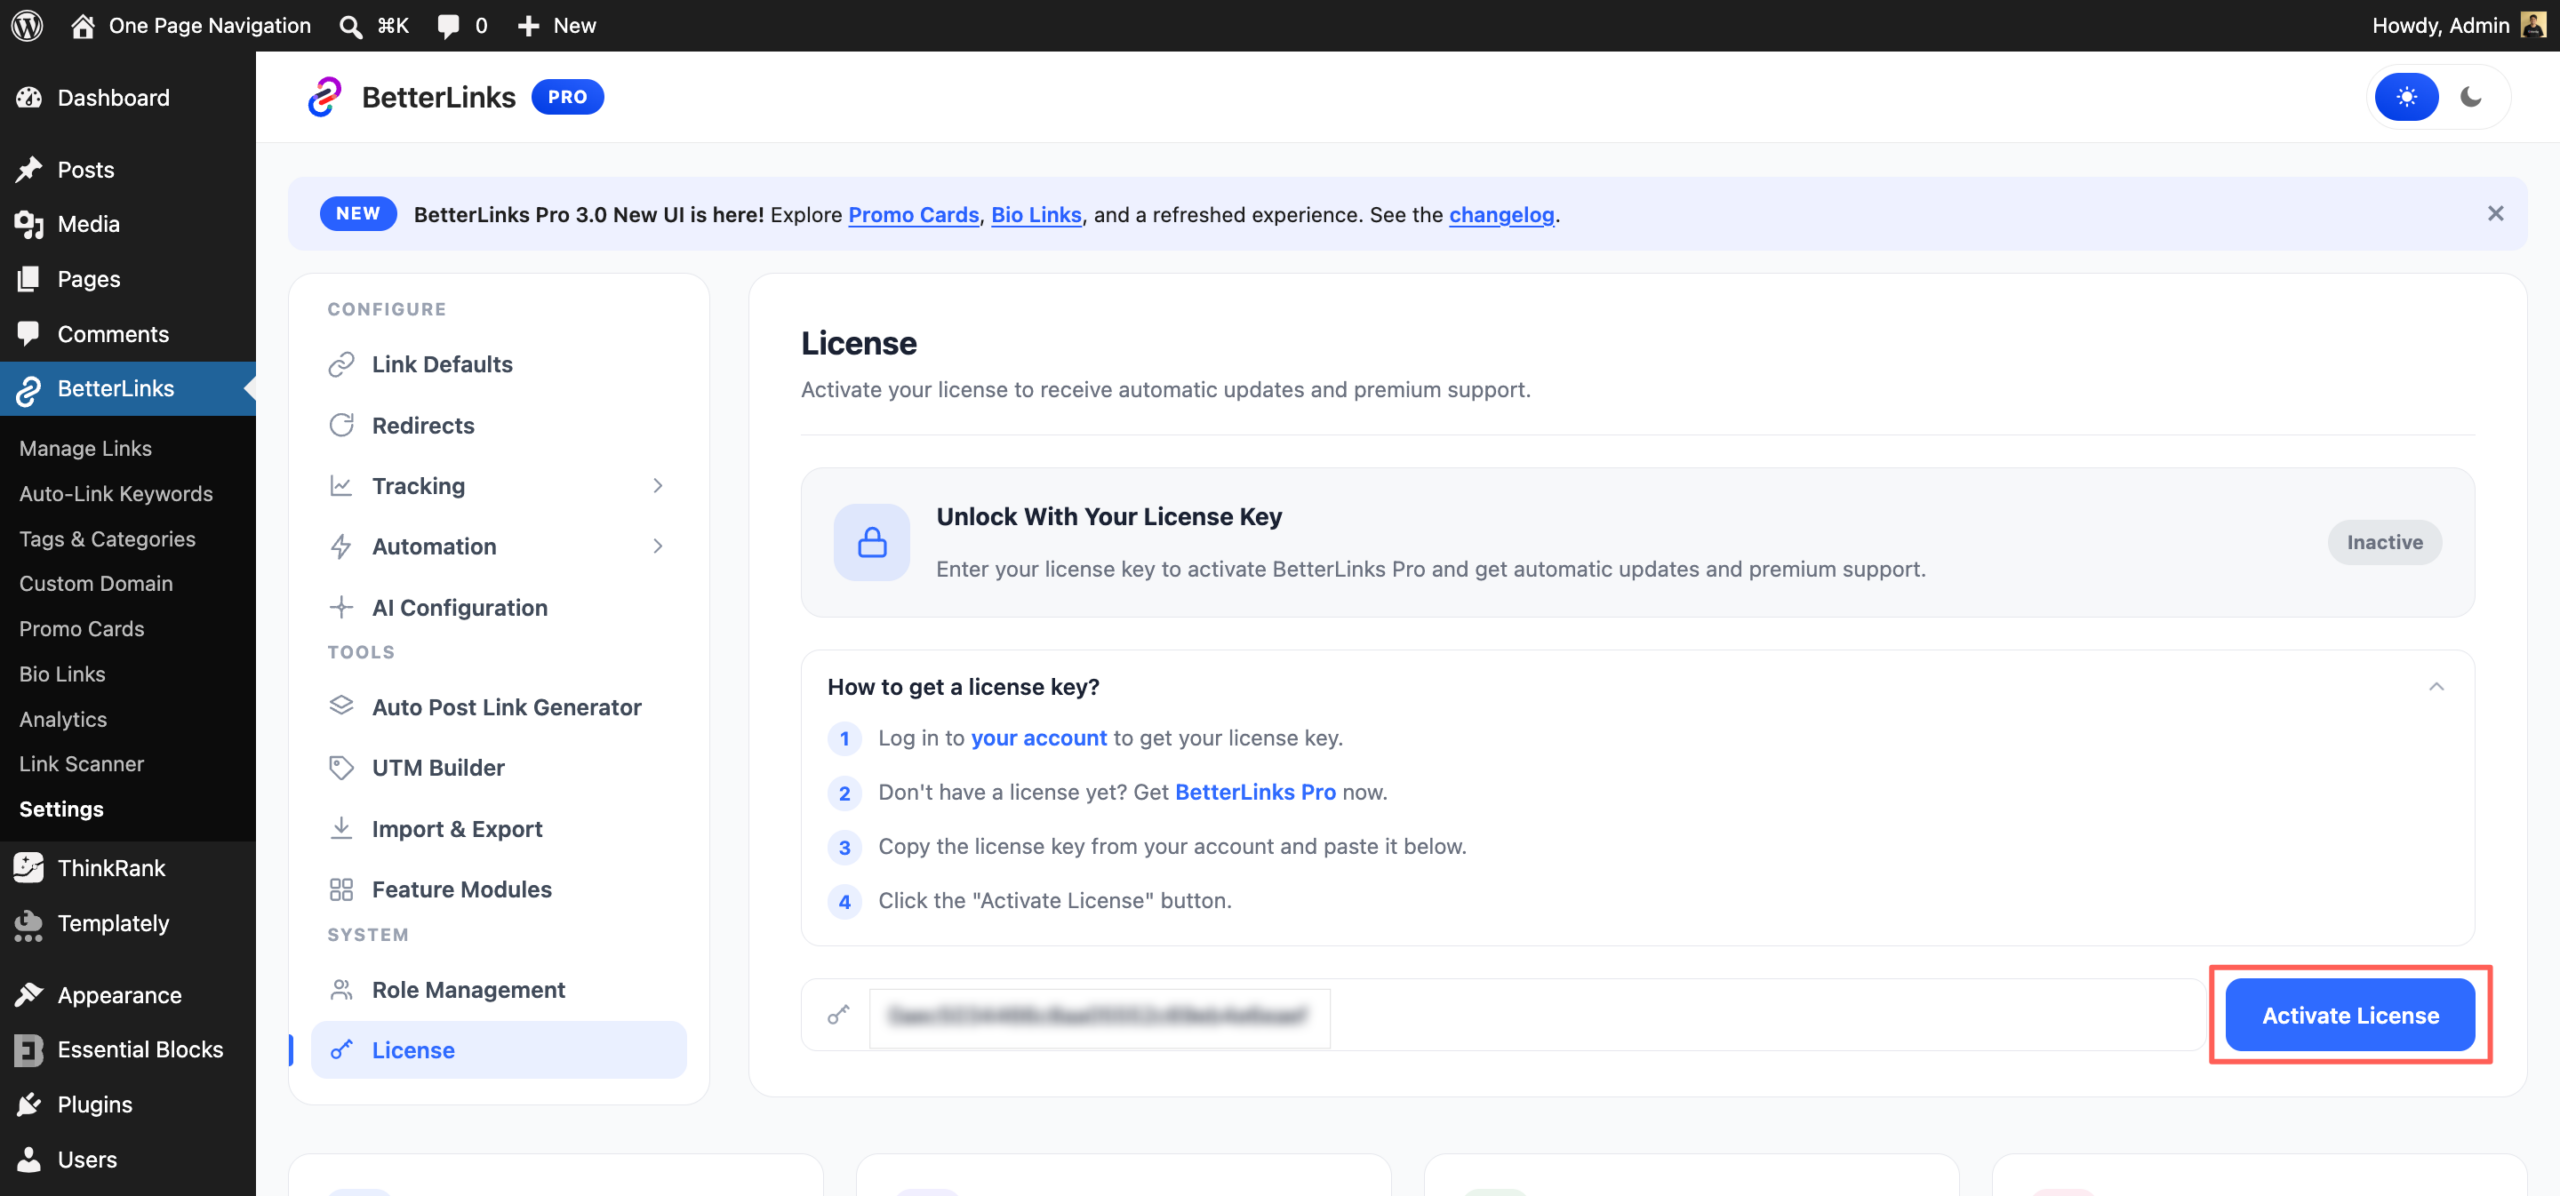Open Link Defaults settings
This screenshot has width=2560, height=1196.
click(498, 364)
